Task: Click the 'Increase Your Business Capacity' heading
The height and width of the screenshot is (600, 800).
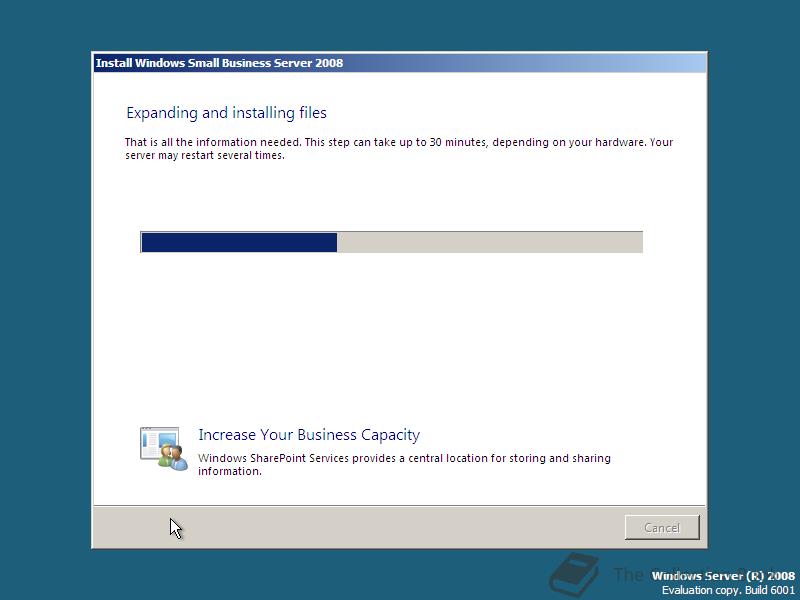Action: coord(309,435)
